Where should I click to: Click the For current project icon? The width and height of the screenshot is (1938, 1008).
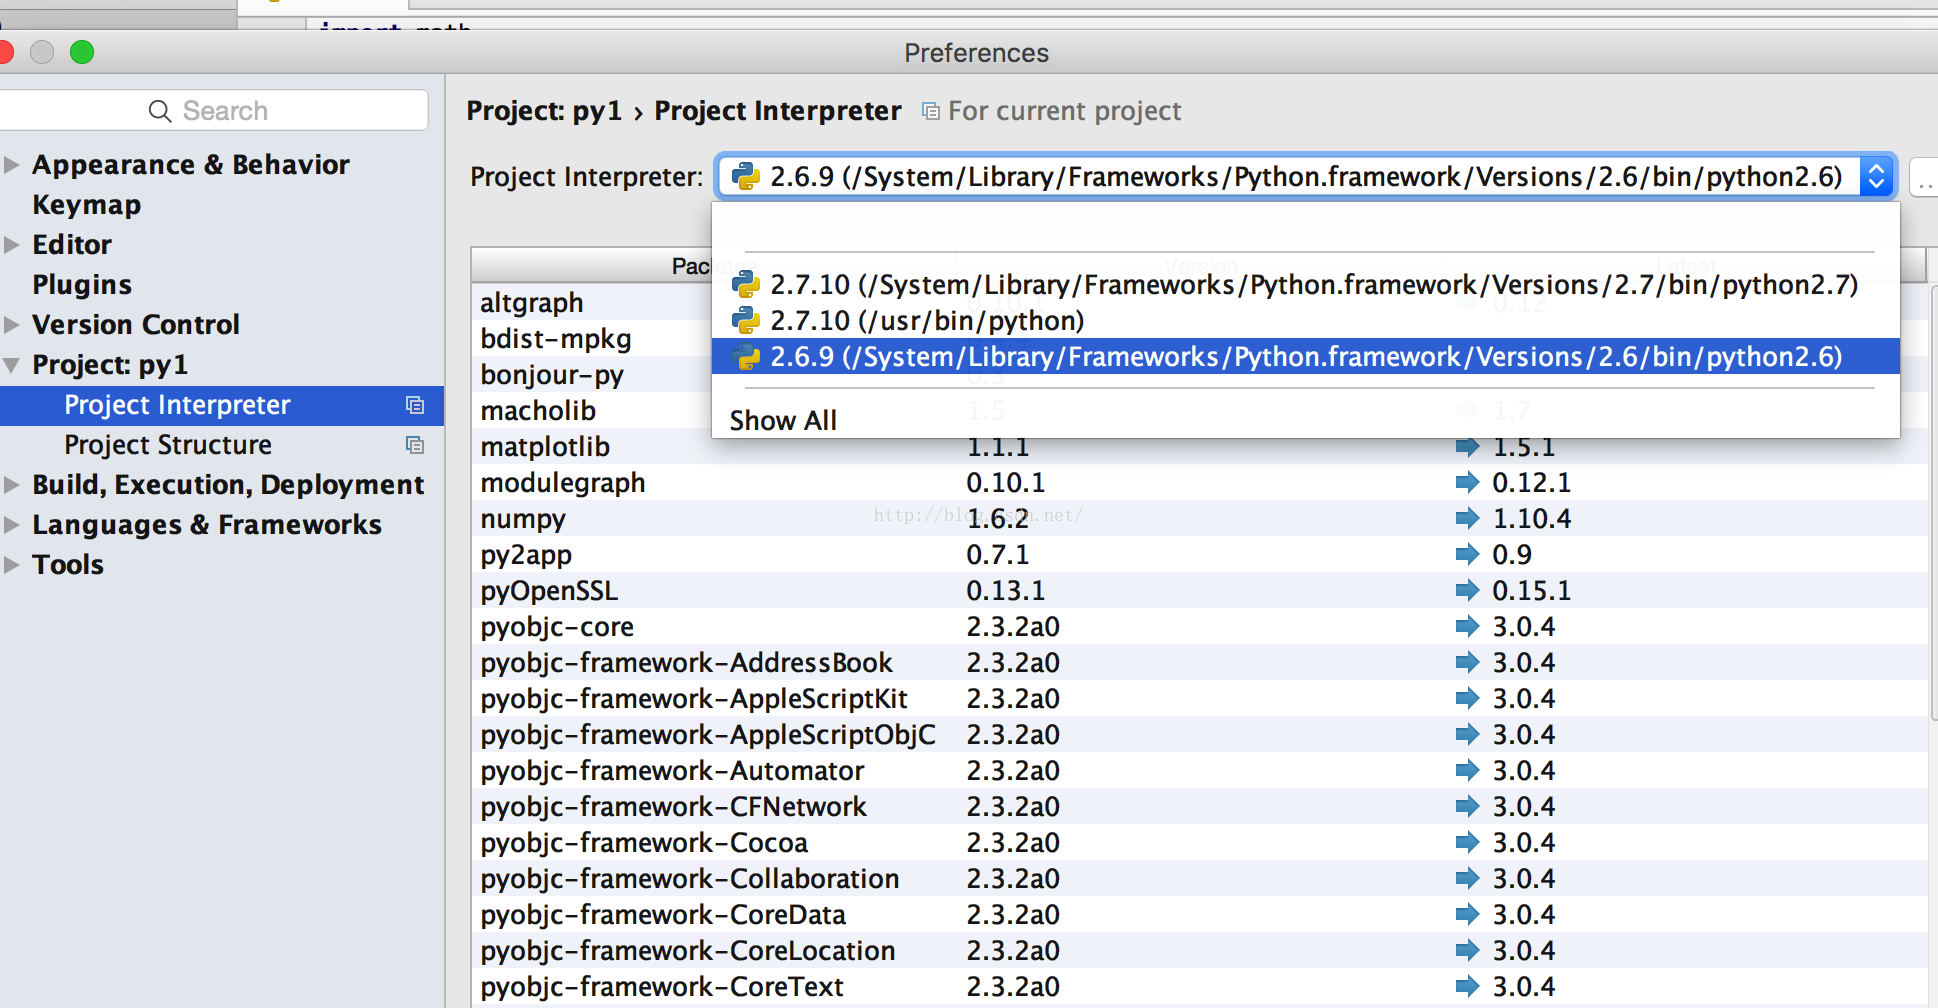click(931, 111)
